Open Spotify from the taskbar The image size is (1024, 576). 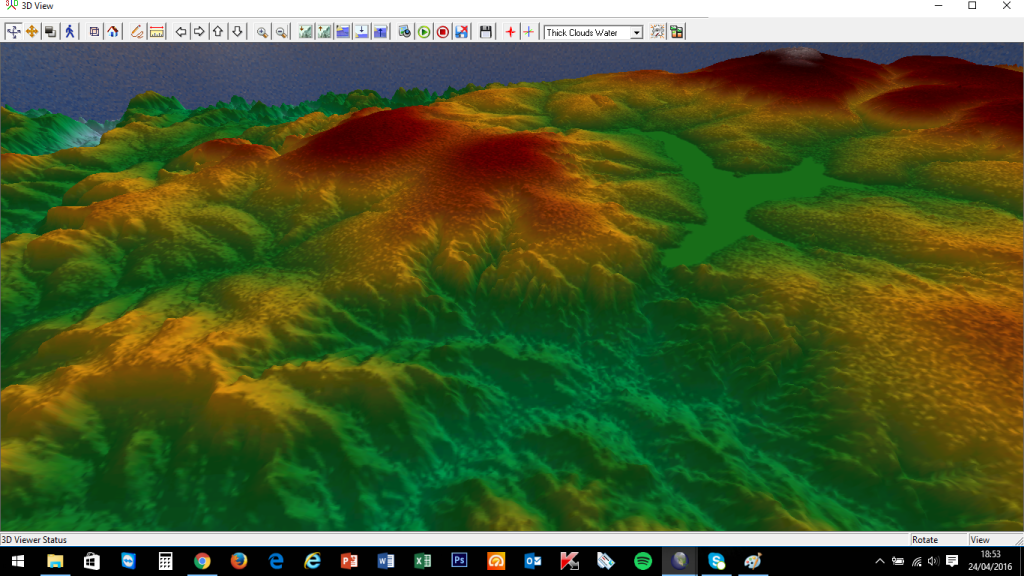(643, 561)
